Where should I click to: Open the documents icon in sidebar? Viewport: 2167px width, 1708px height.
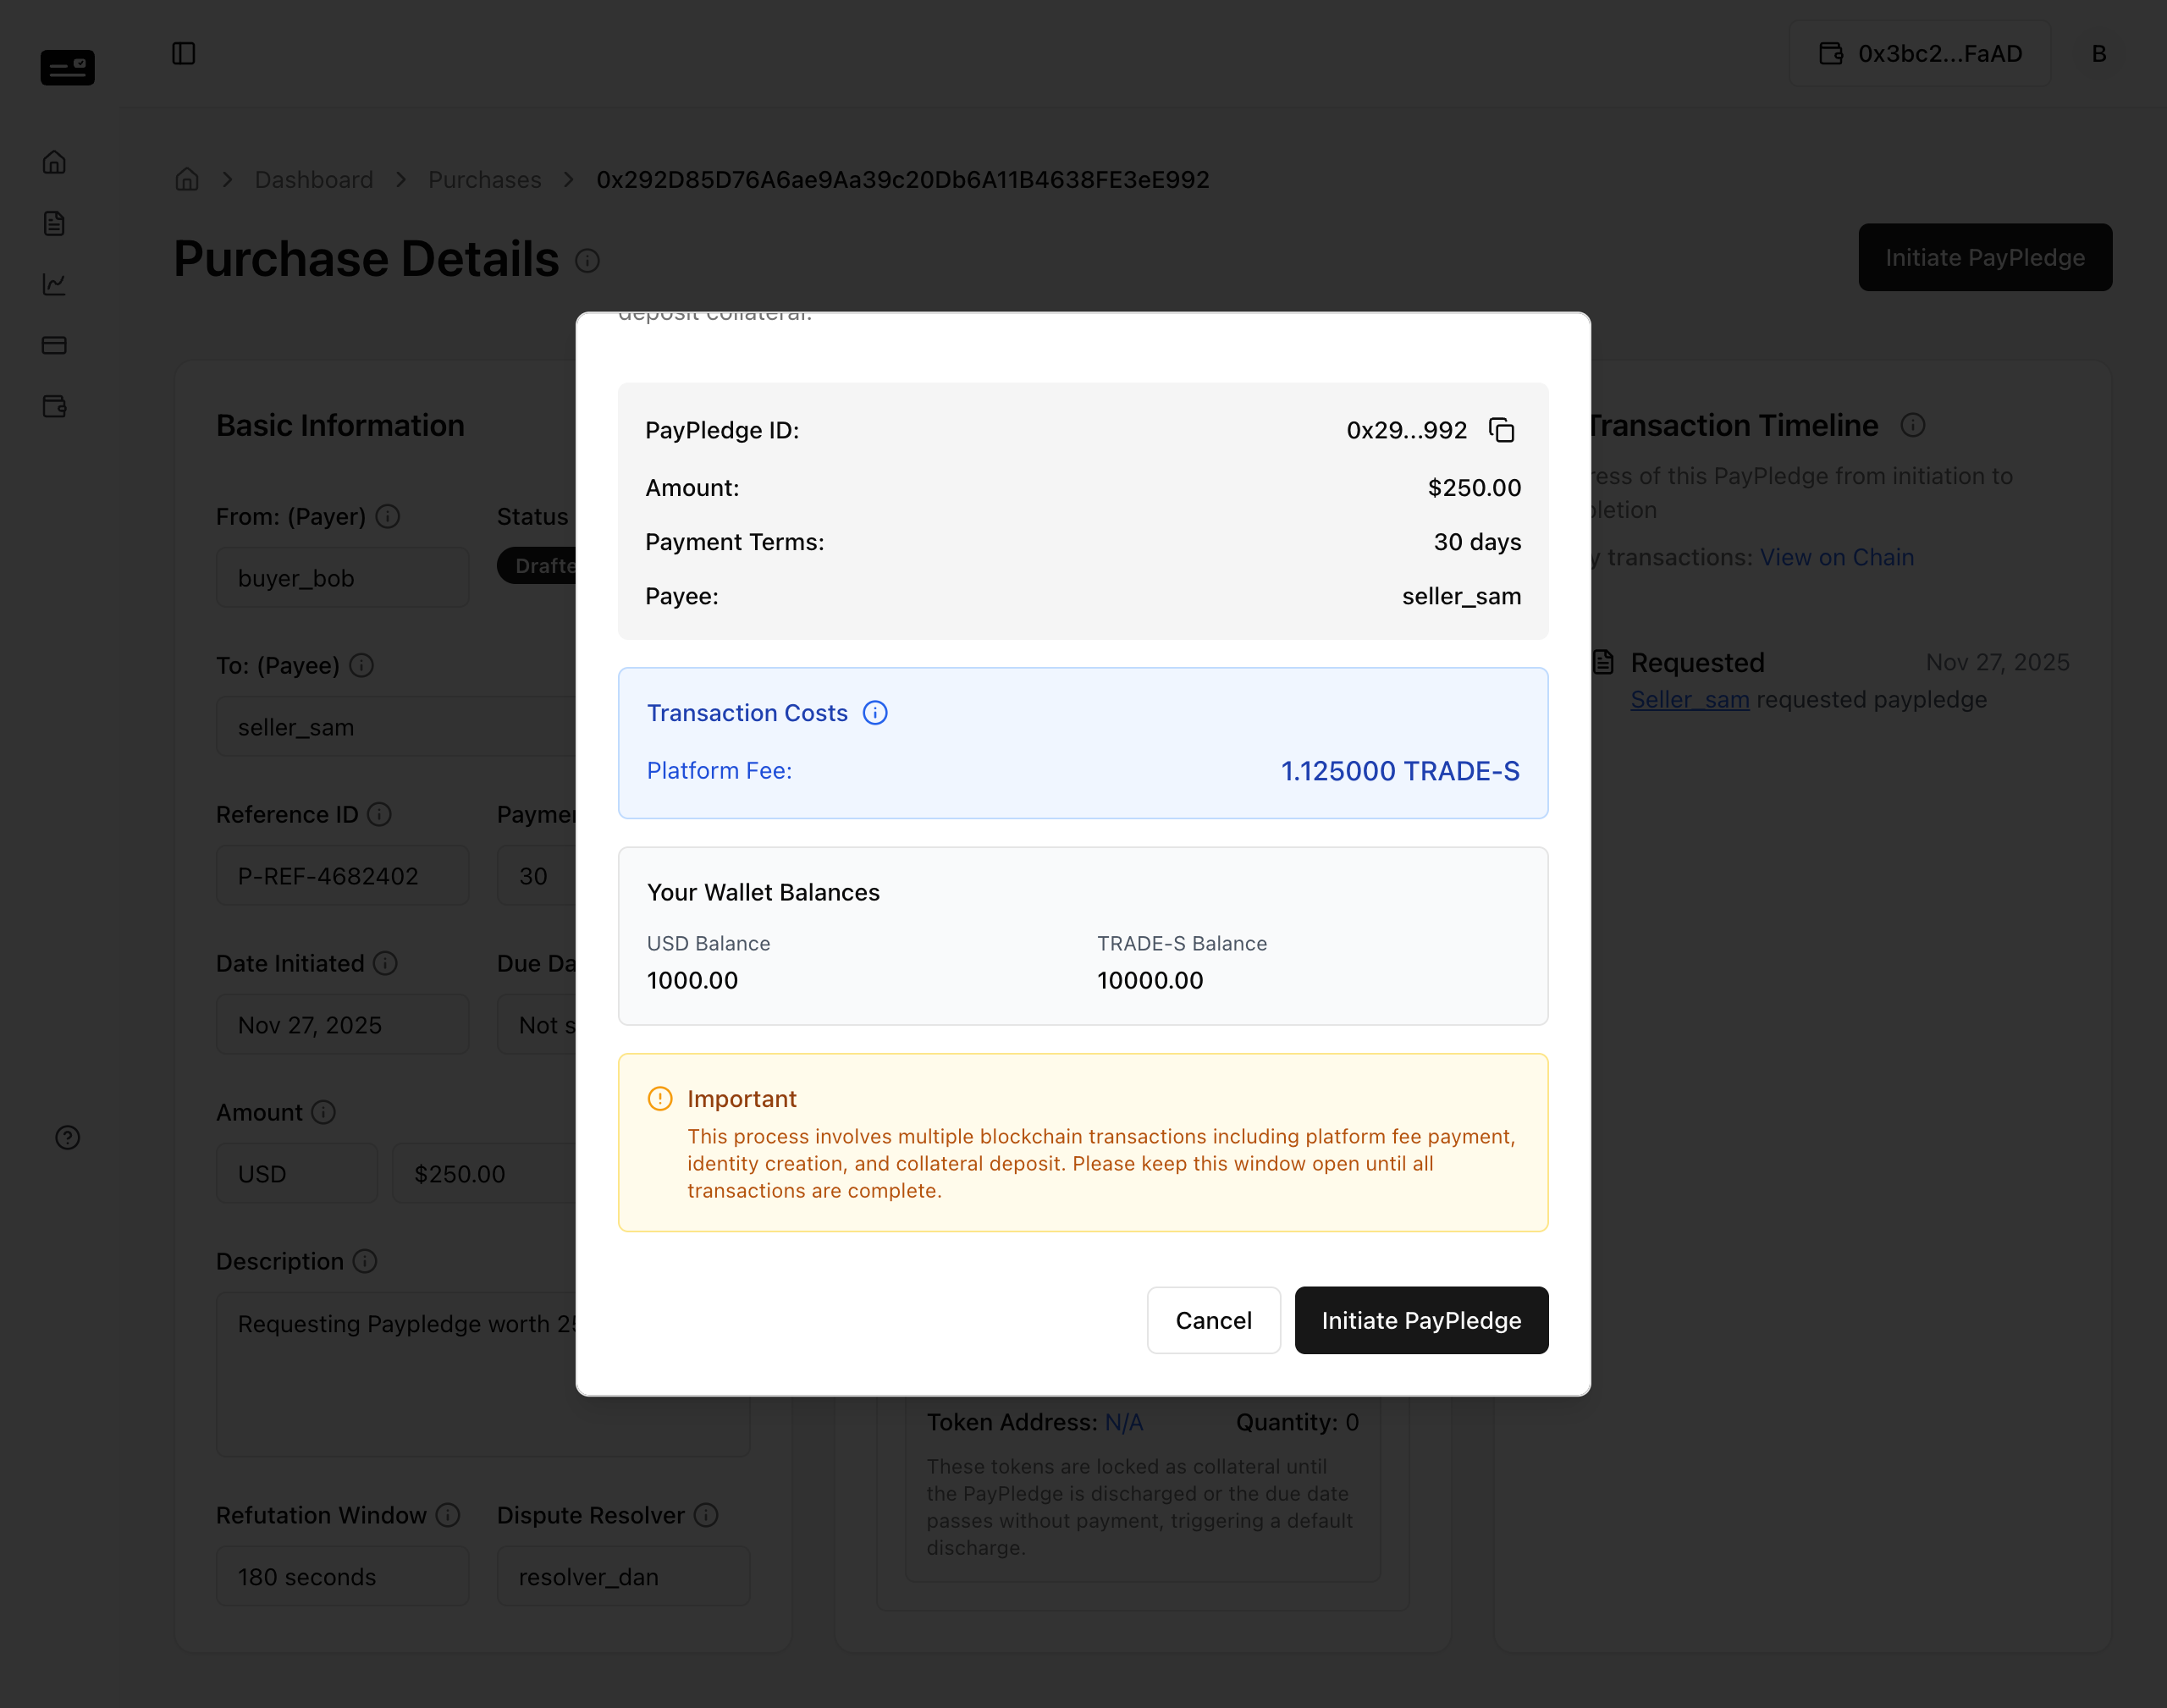pyautogui.click(x=55, y=223)
